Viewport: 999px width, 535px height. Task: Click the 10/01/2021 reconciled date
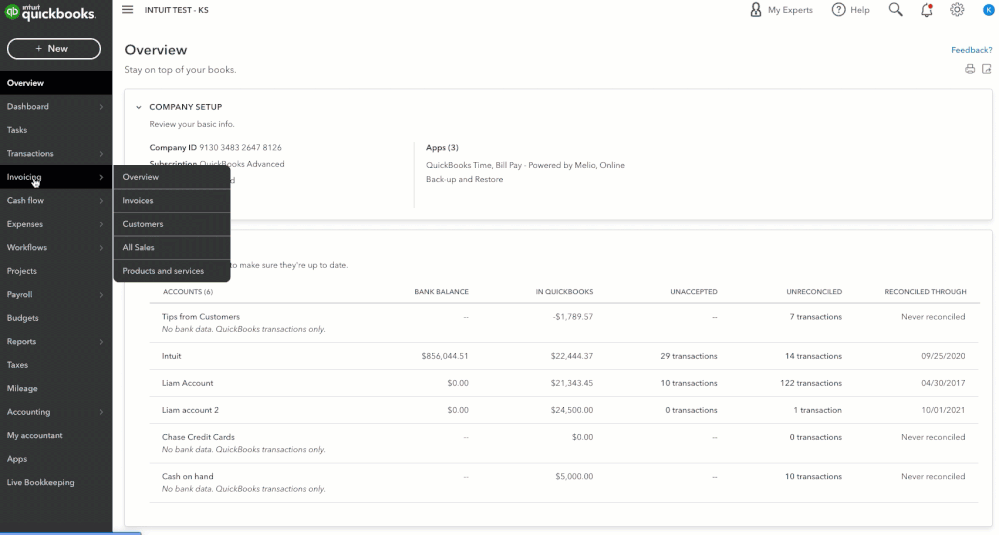(x=943, y=410)
